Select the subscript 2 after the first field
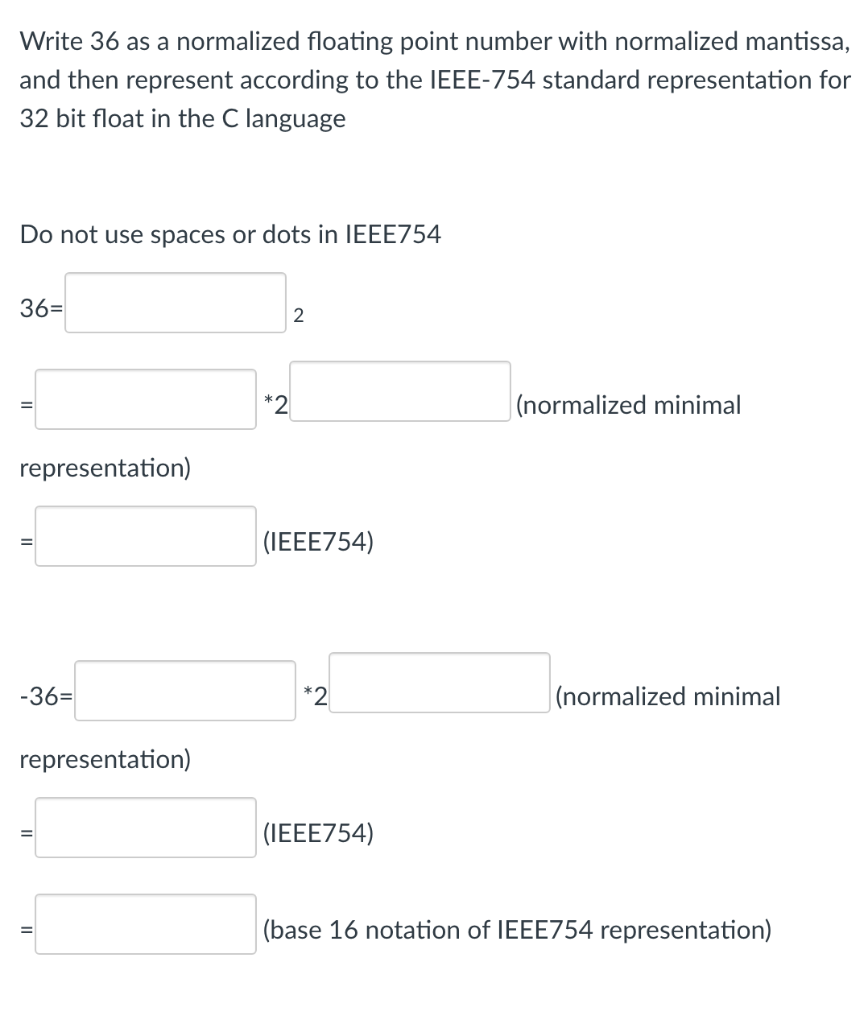The width and height of the screenshot is (868, 1024). [x=297, y=315]
